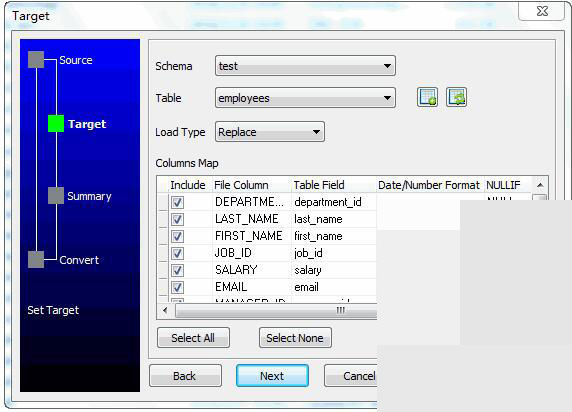Expand the Table dropdown showing employees
The height and width of the screenshot is (412, 572).
click(305, 97)
